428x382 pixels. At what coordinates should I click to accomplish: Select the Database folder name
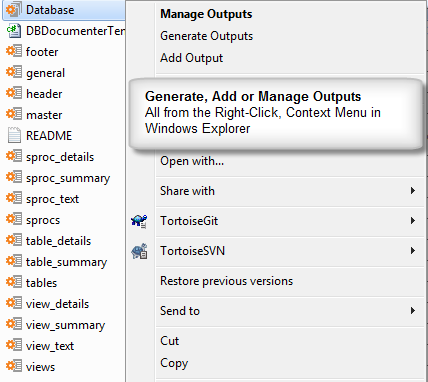tap(50, 10)
